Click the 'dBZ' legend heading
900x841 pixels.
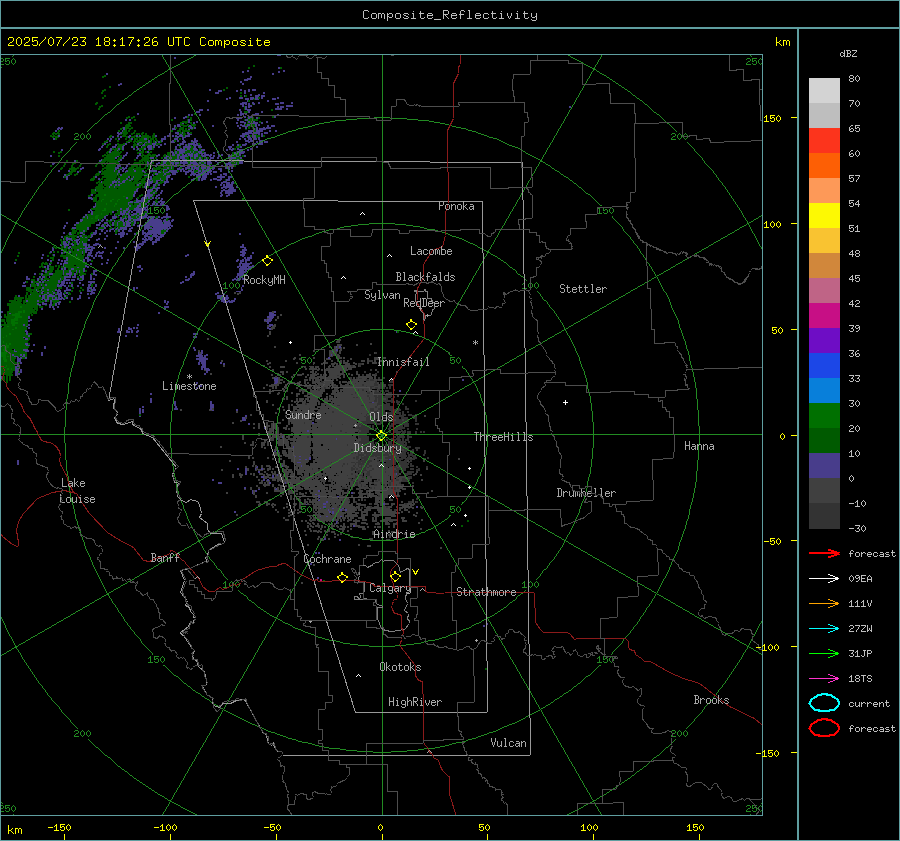point(848,53)
